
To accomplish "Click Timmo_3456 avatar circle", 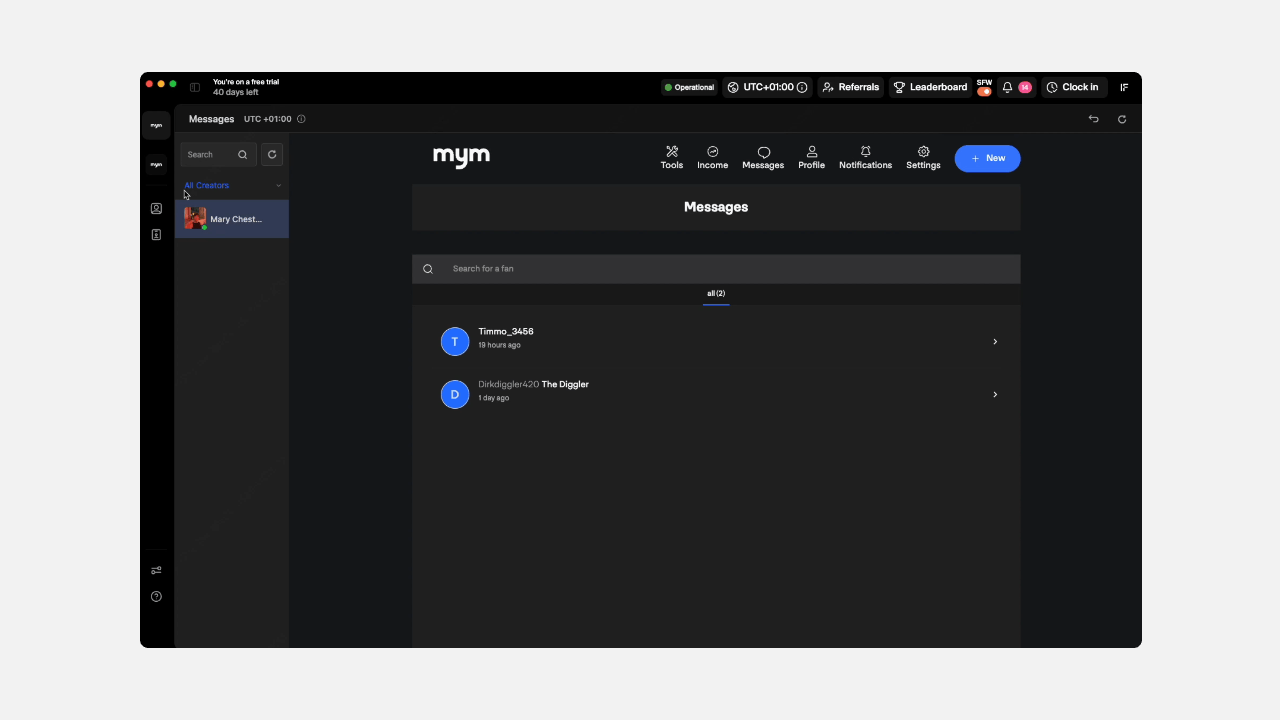I will (x=455, y=342).
